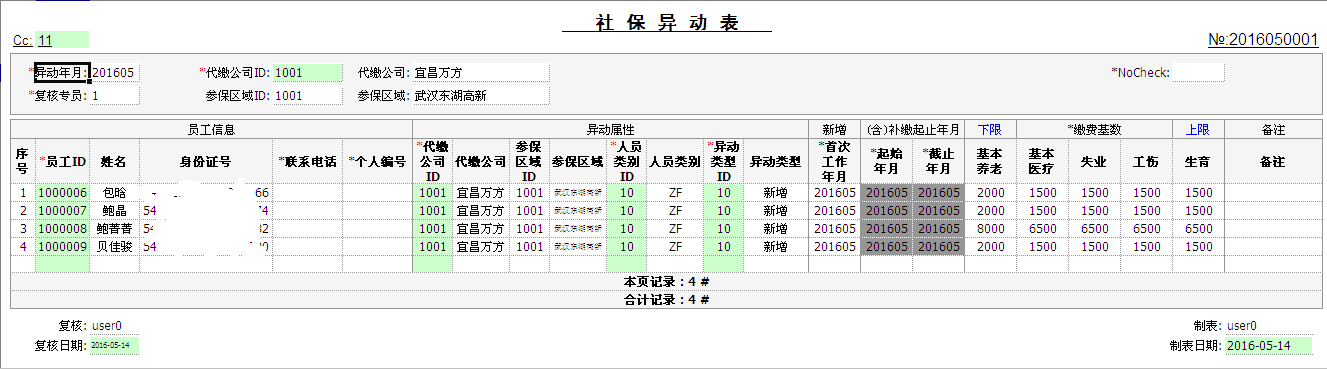Select employee ID 1000009 cell

(63, 247)
